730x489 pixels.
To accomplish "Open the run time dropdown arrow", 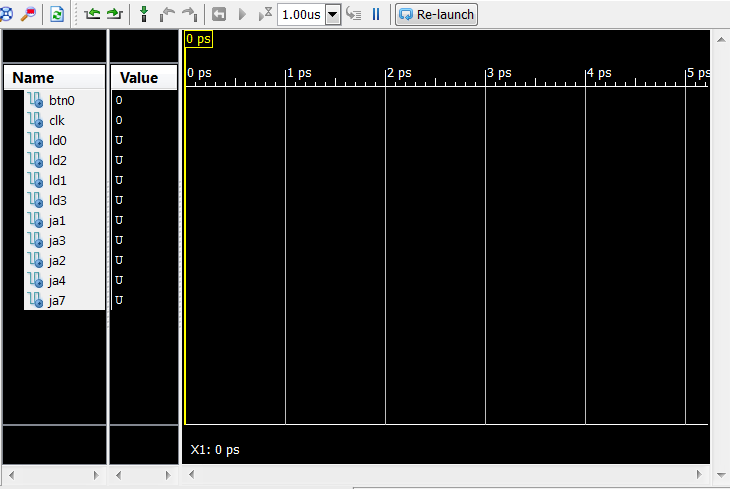I will coord(332,14).
